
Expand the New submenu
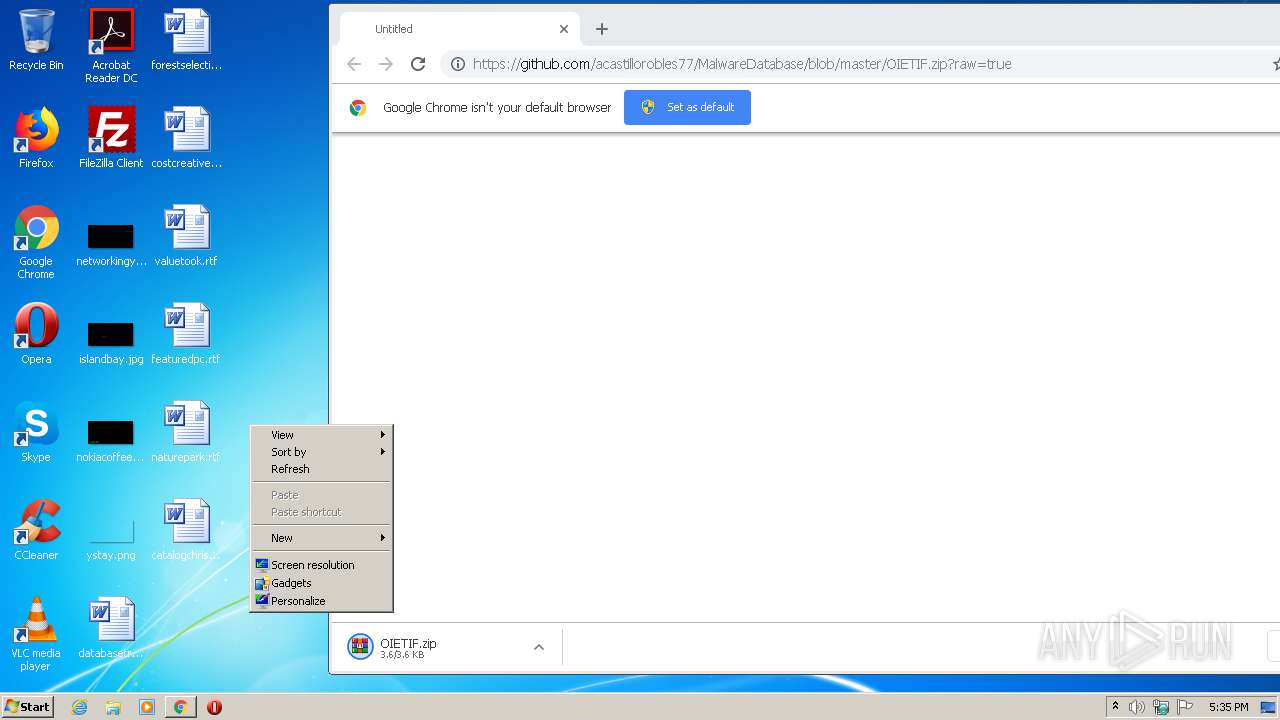pos(321,538)
